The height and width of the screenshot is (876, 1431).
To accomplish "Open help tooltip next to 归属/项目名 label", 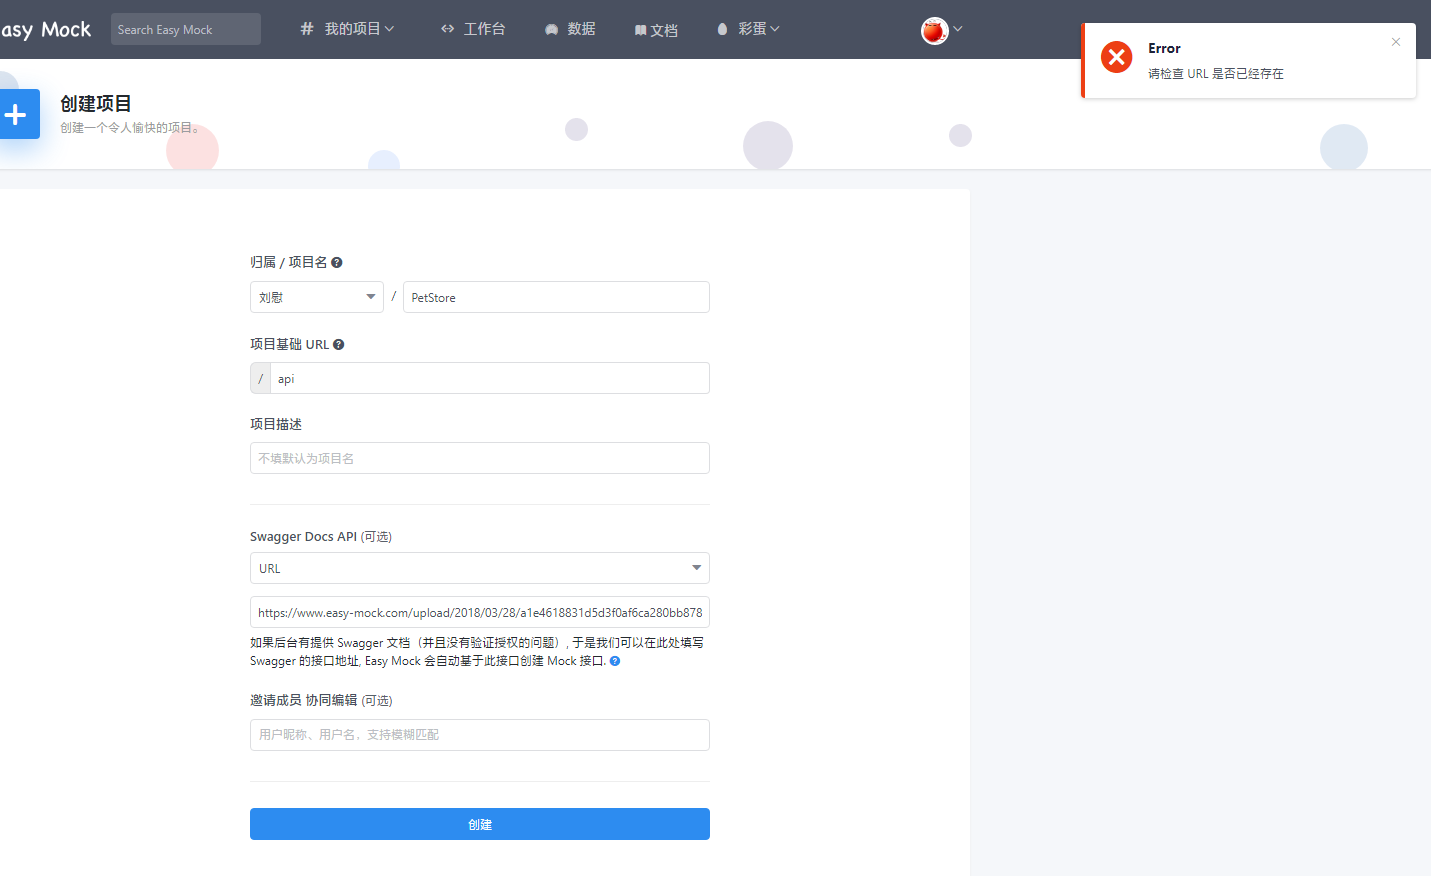I will click(x=337, y=261).
